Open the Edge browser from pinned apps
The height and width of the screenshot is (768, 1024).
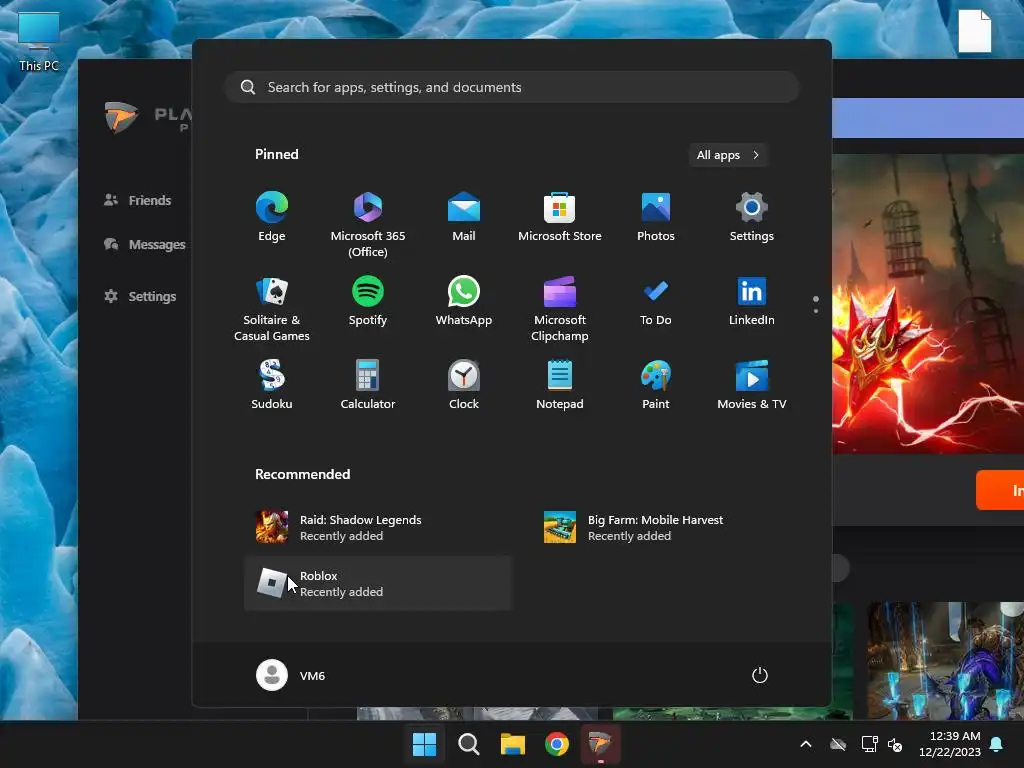[272, 217]
